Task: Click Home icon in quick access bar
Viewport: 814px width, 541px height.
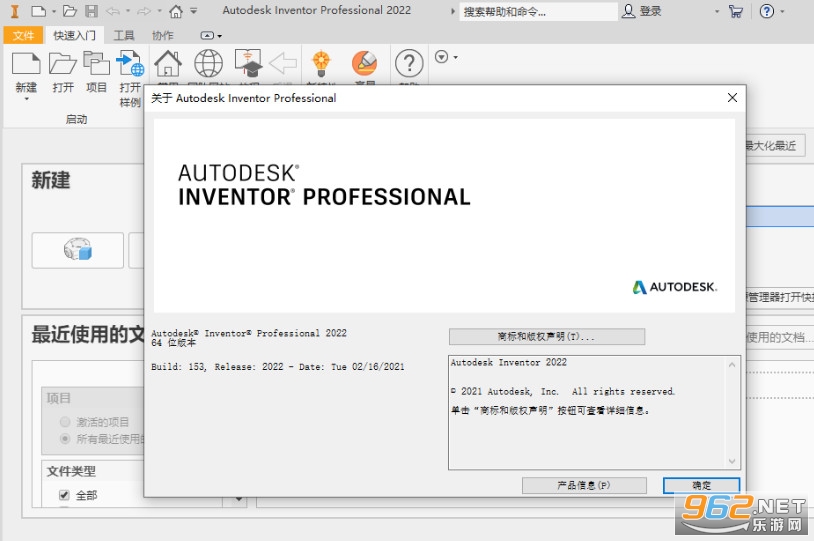Action: pyautogui.click(x=176, y=11)
